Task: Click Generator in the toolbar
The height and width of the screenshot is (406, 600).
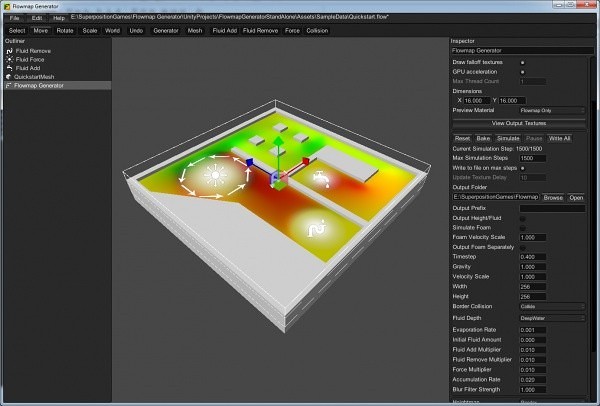Action: (x=166, y=31)
